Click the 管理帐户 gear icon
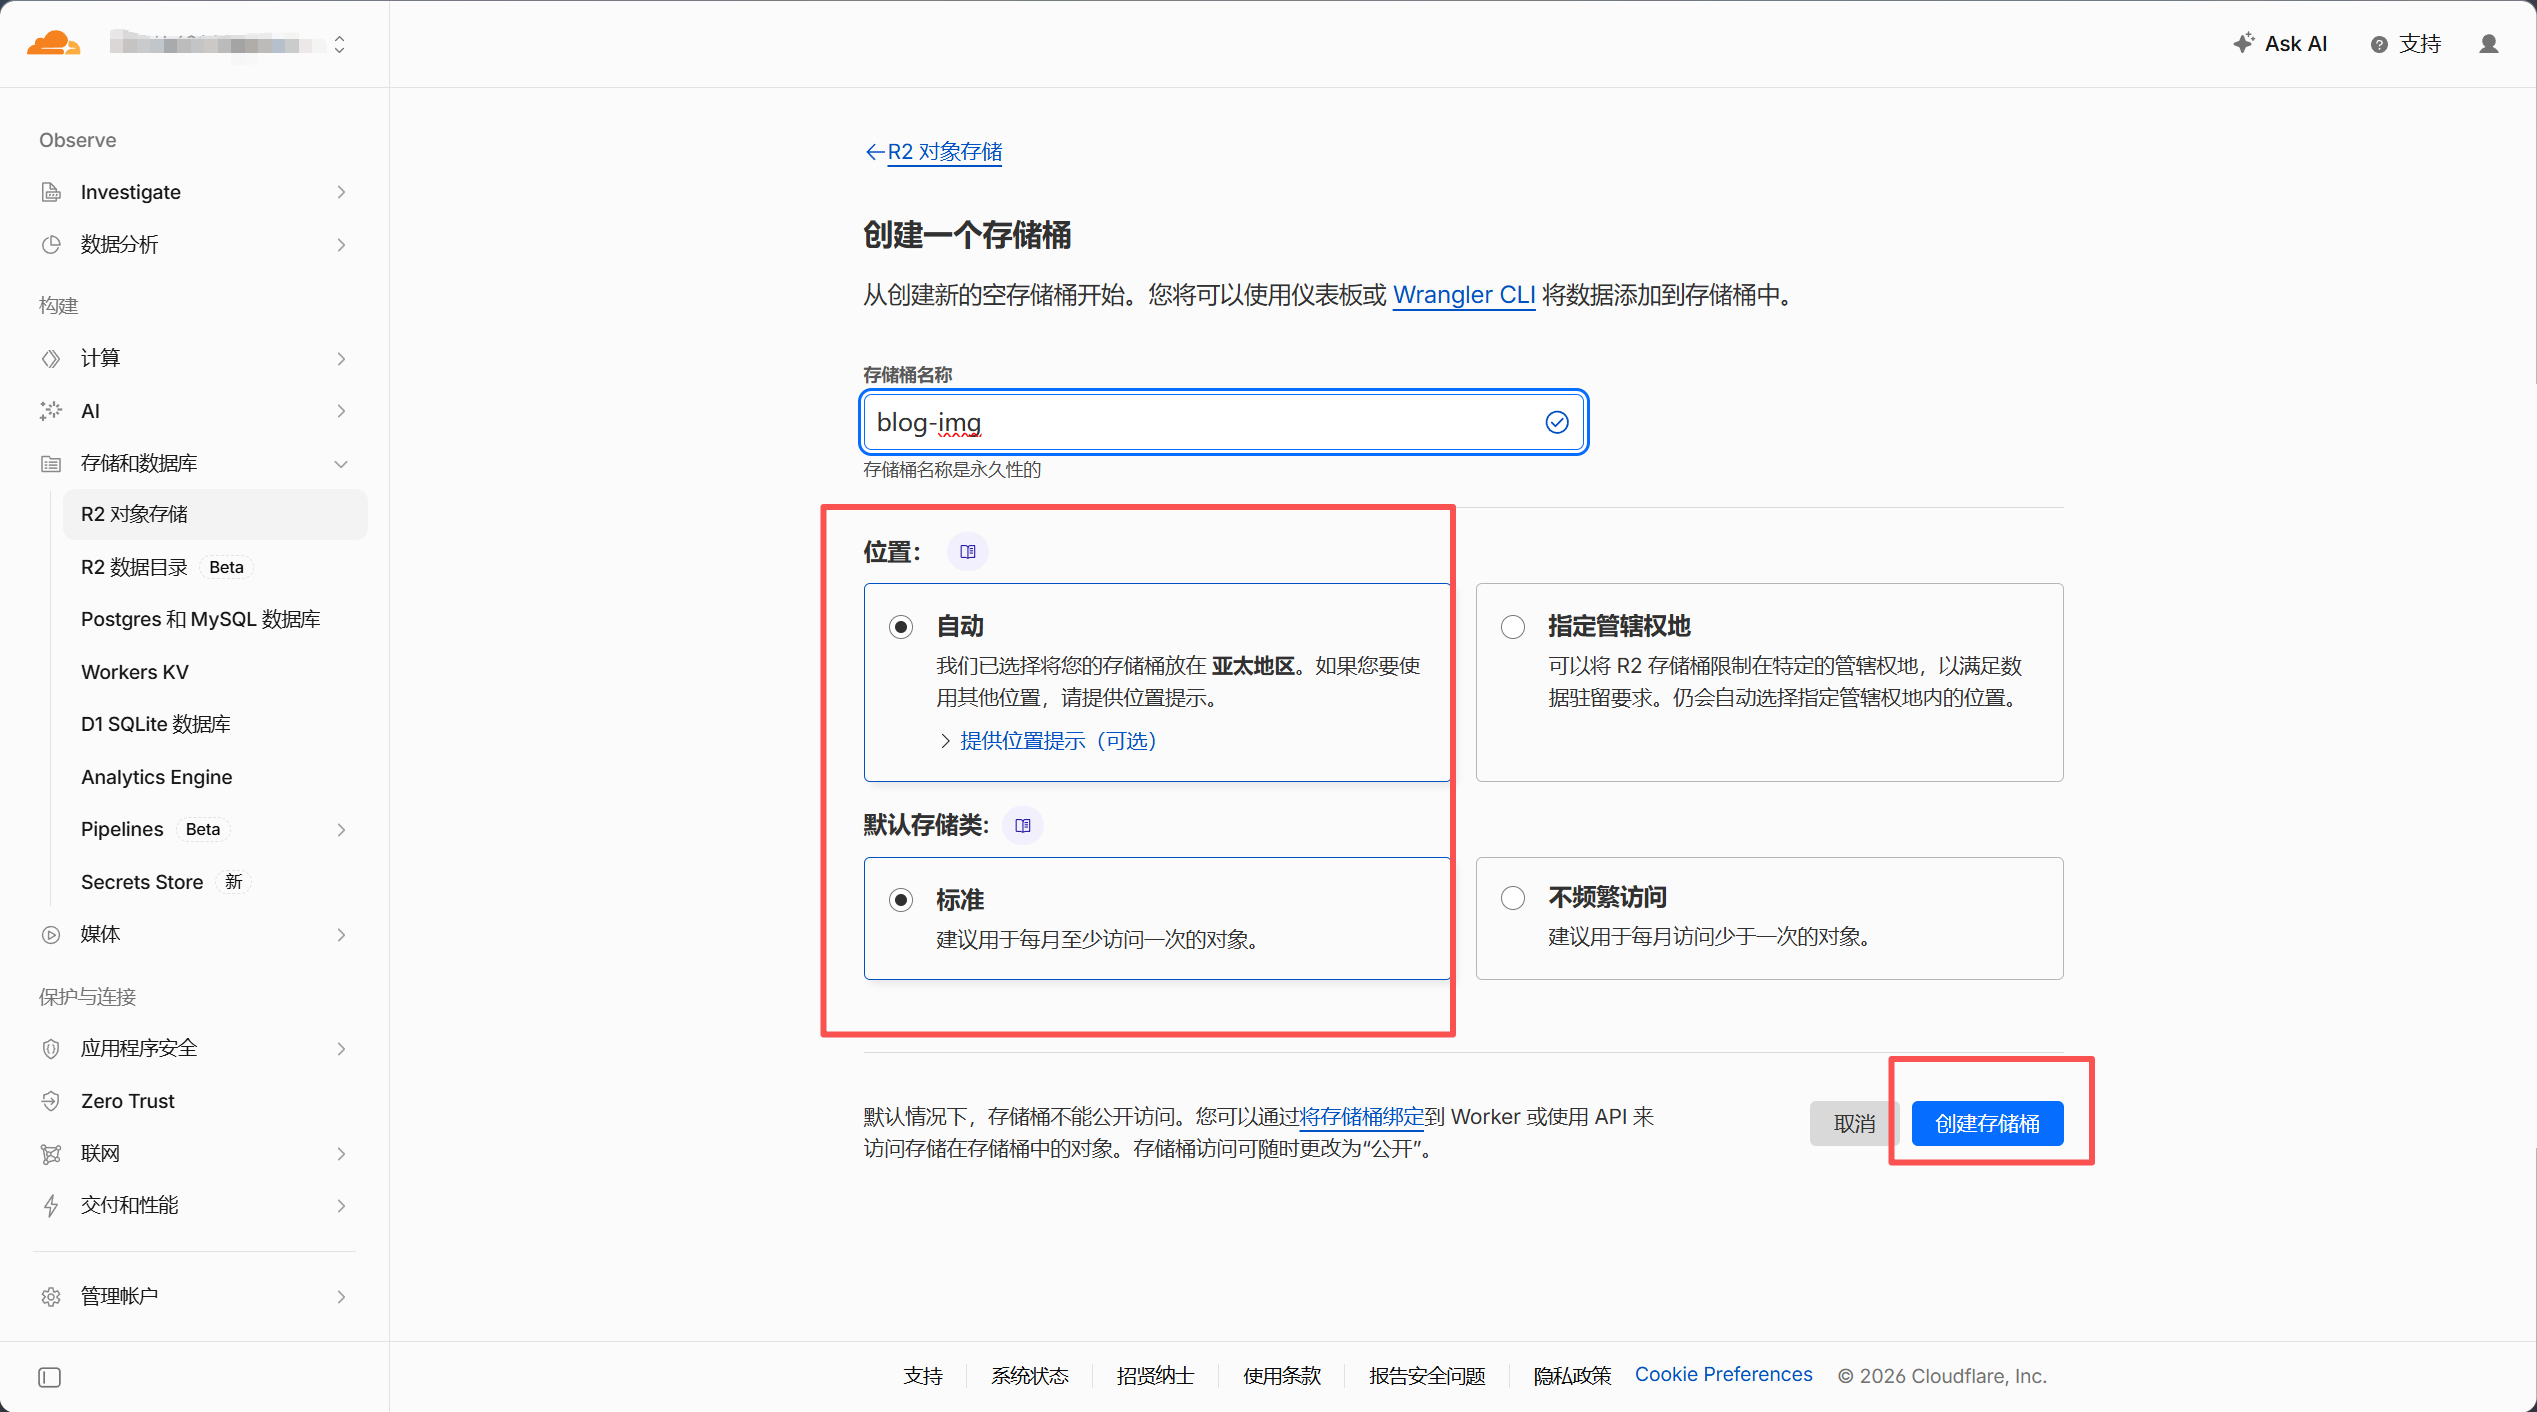The height and width of the screenshot is (1412, 2537). click(51, 1296)
